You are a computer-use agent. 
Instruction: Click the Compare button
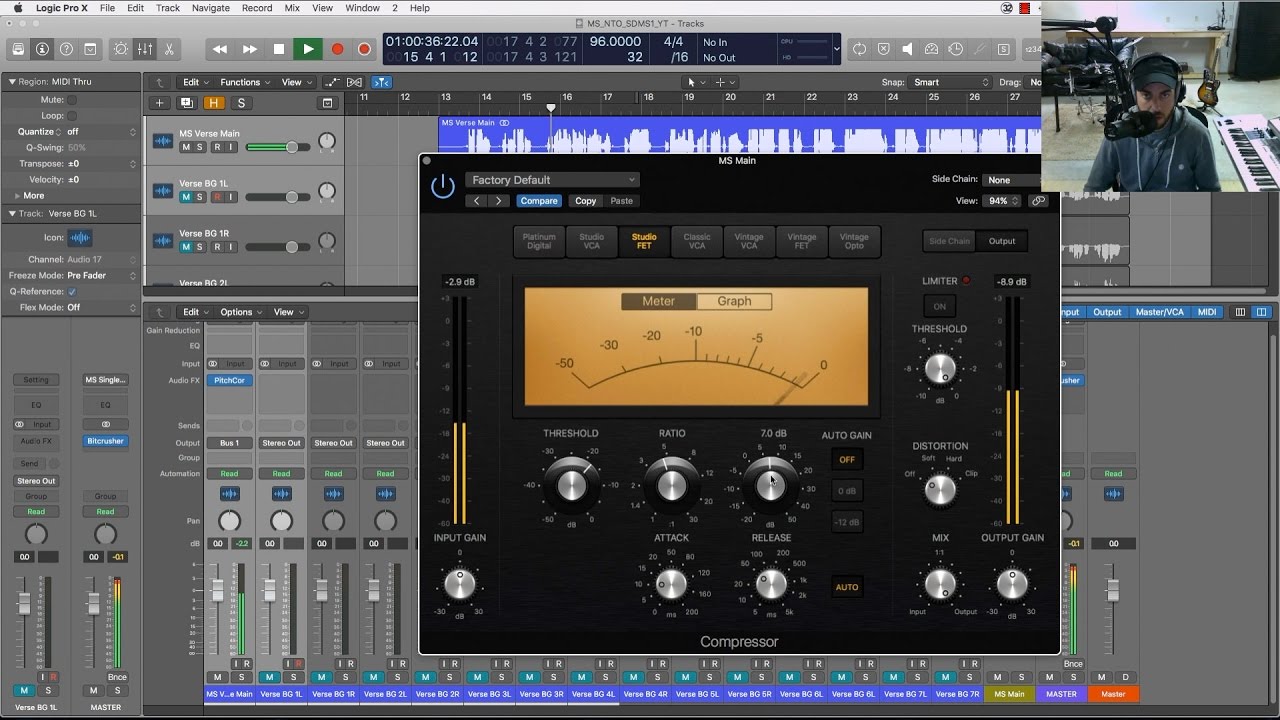tap(539, 201)
